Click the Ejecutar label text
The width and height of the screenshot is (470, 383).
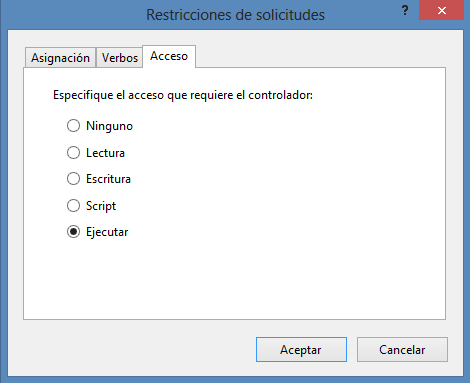(107, 232)
